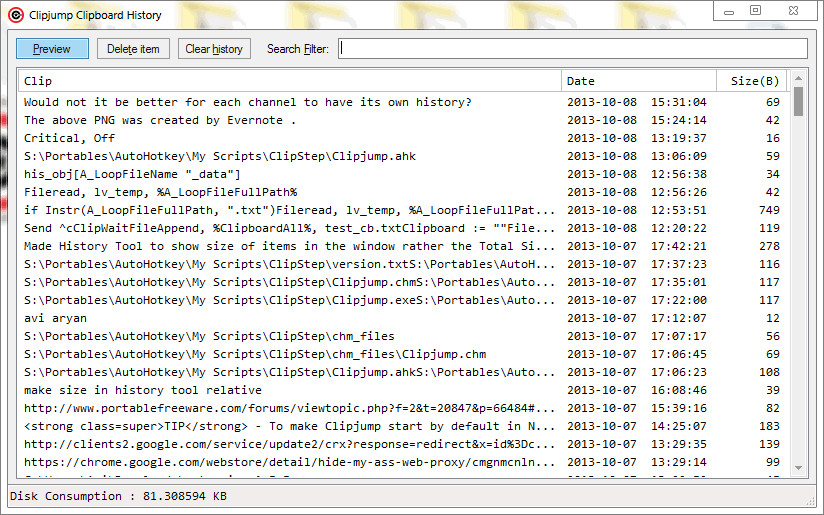Maximize the Clipjump Clipboard History window
Image resolution: width=824 pixels, height=515 pixels.
[755, 11]
